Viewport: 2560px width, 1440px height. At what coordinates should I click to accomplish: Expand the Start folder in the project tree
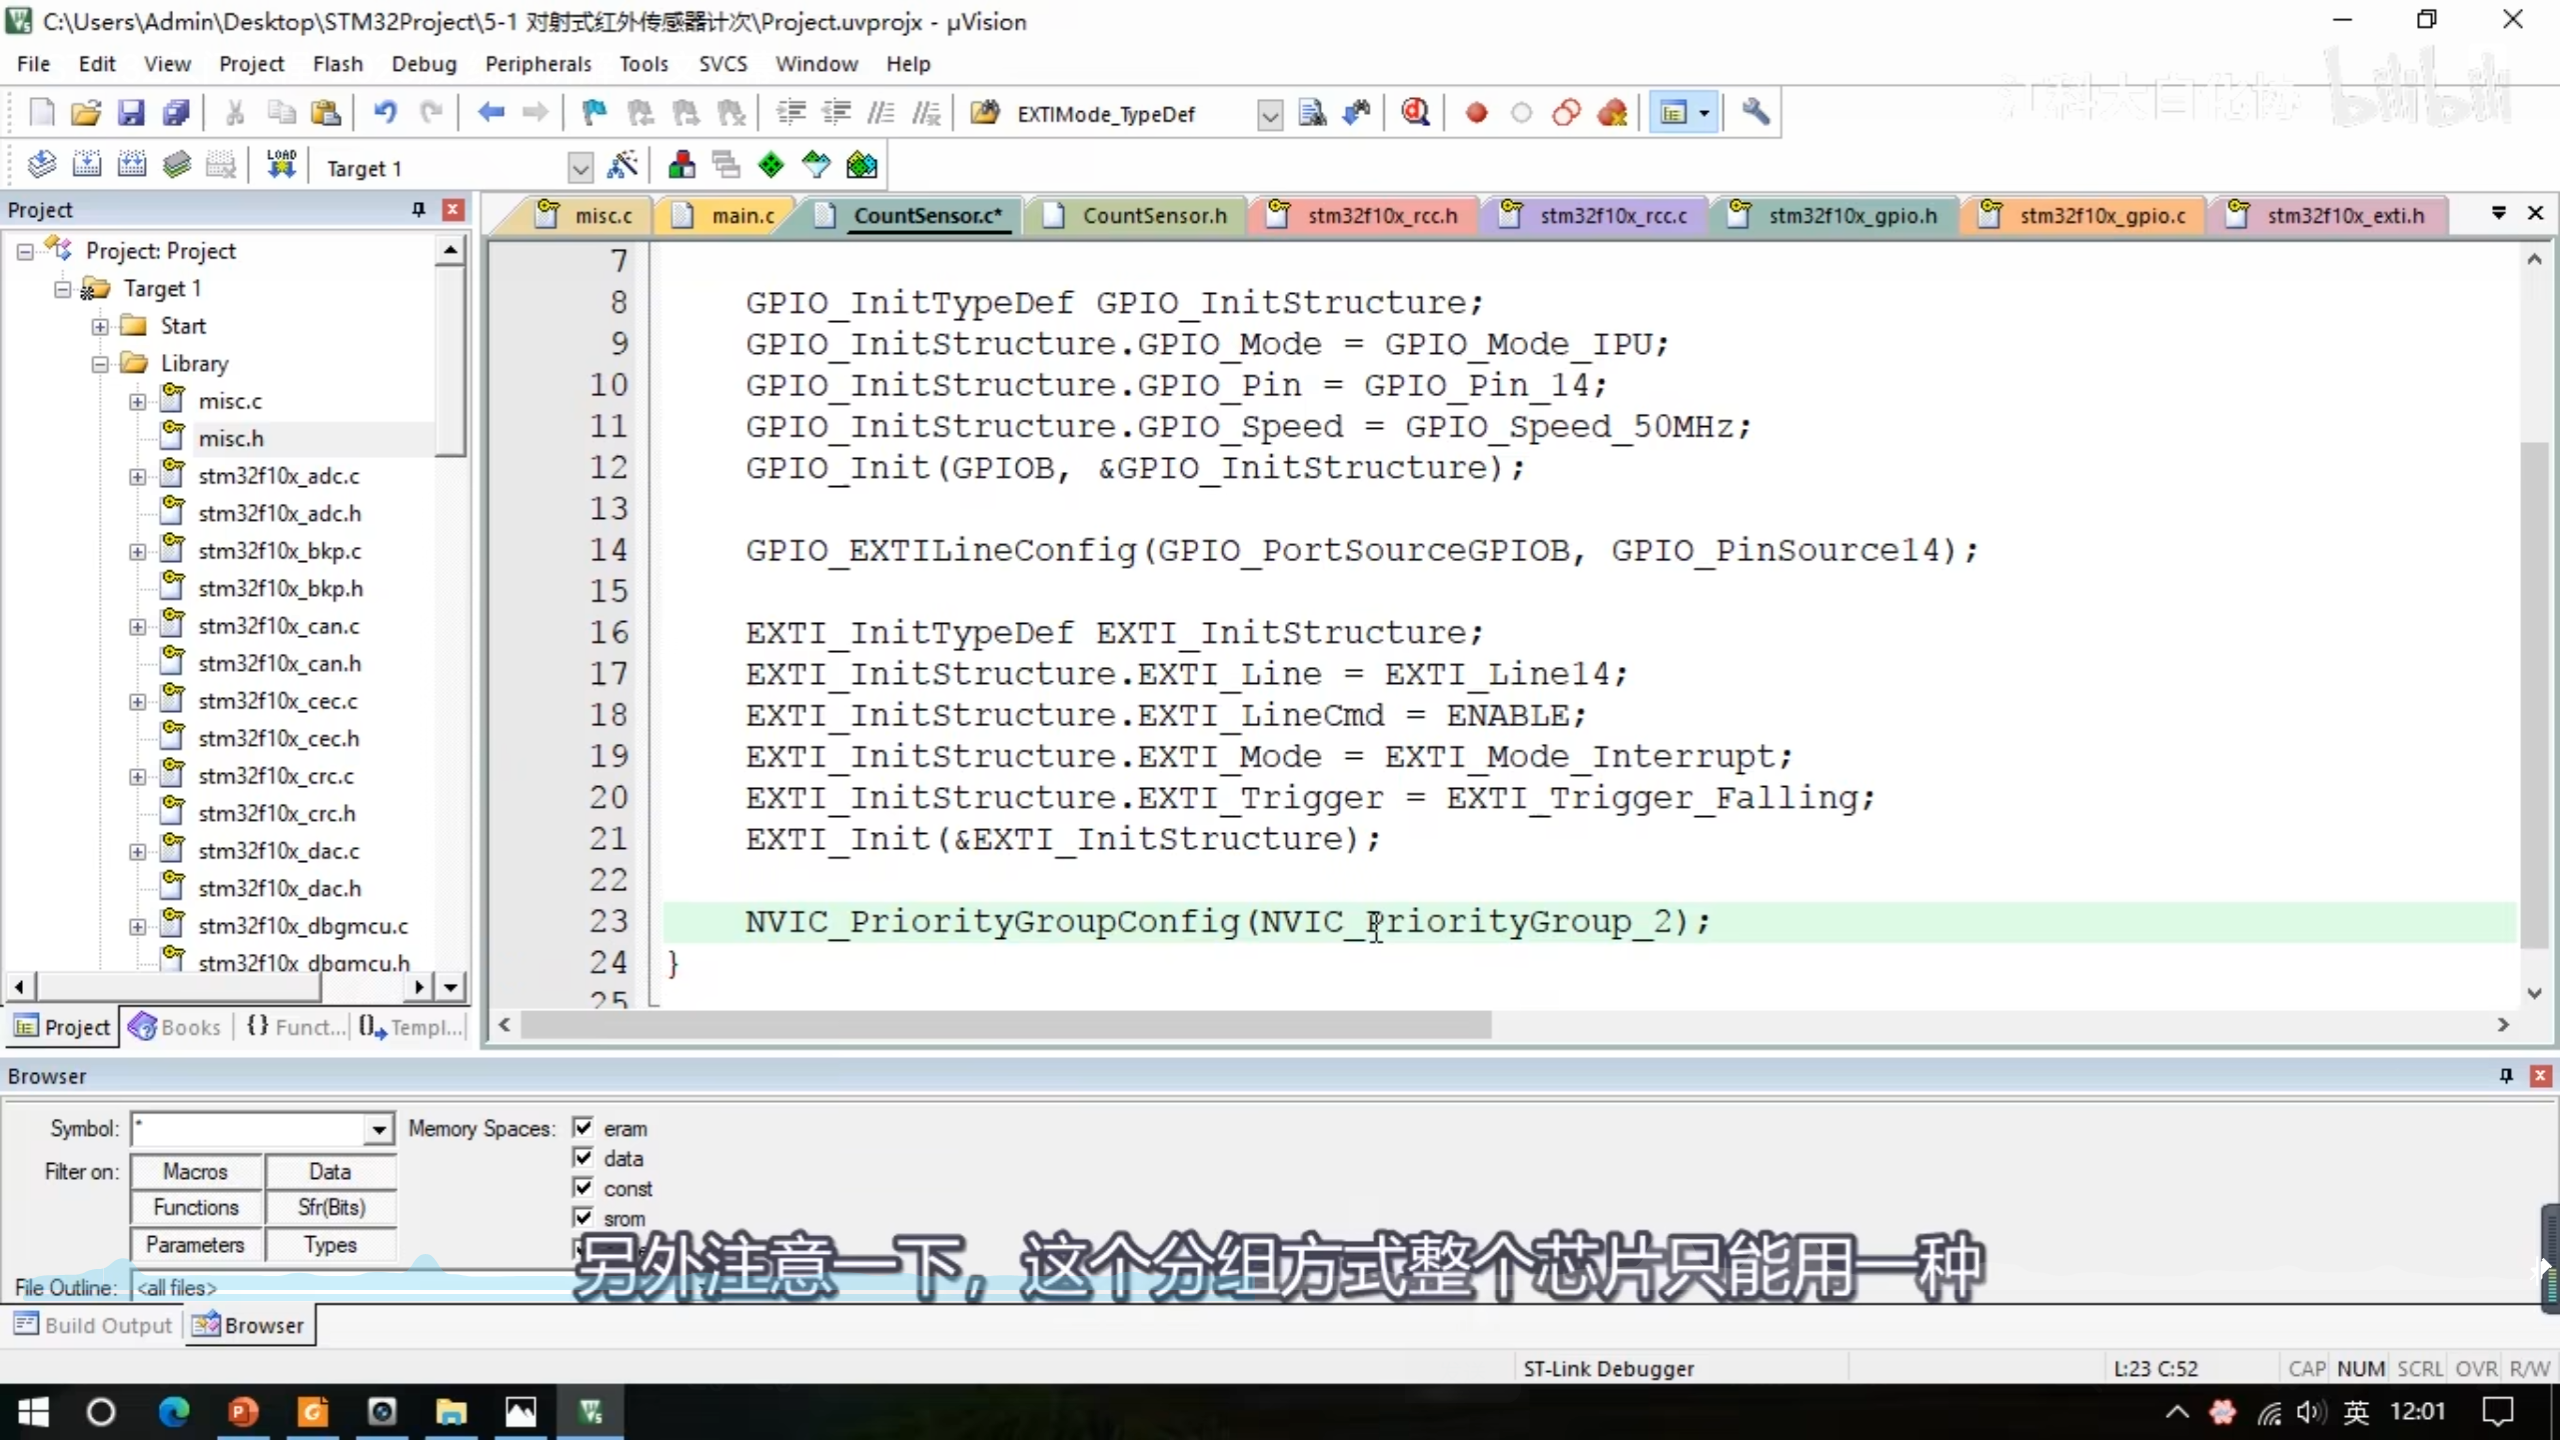pos(100,327)
